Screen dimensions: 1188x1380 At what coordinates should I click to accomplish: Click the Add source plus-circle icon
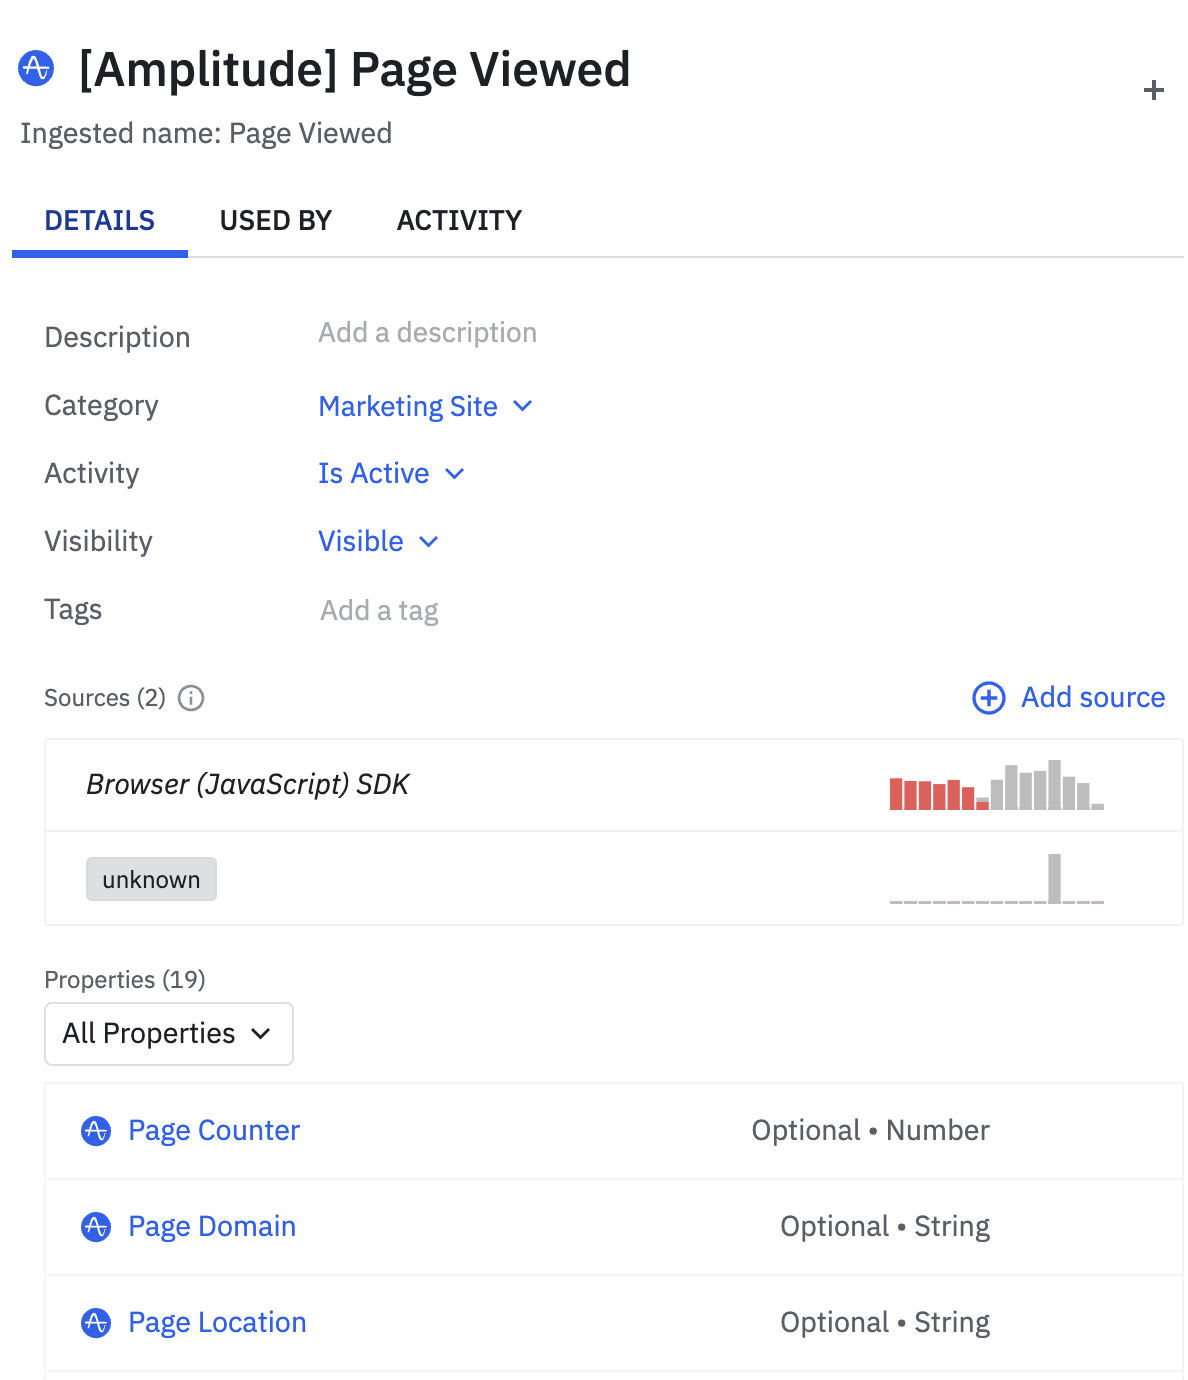tap(989, 698)
